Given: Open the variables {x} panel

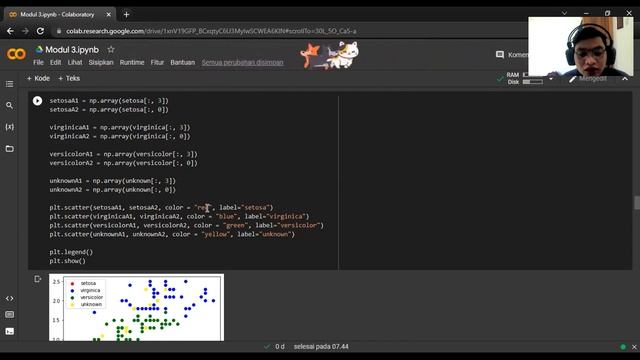Looking at the screenshot, I should 9,127.
